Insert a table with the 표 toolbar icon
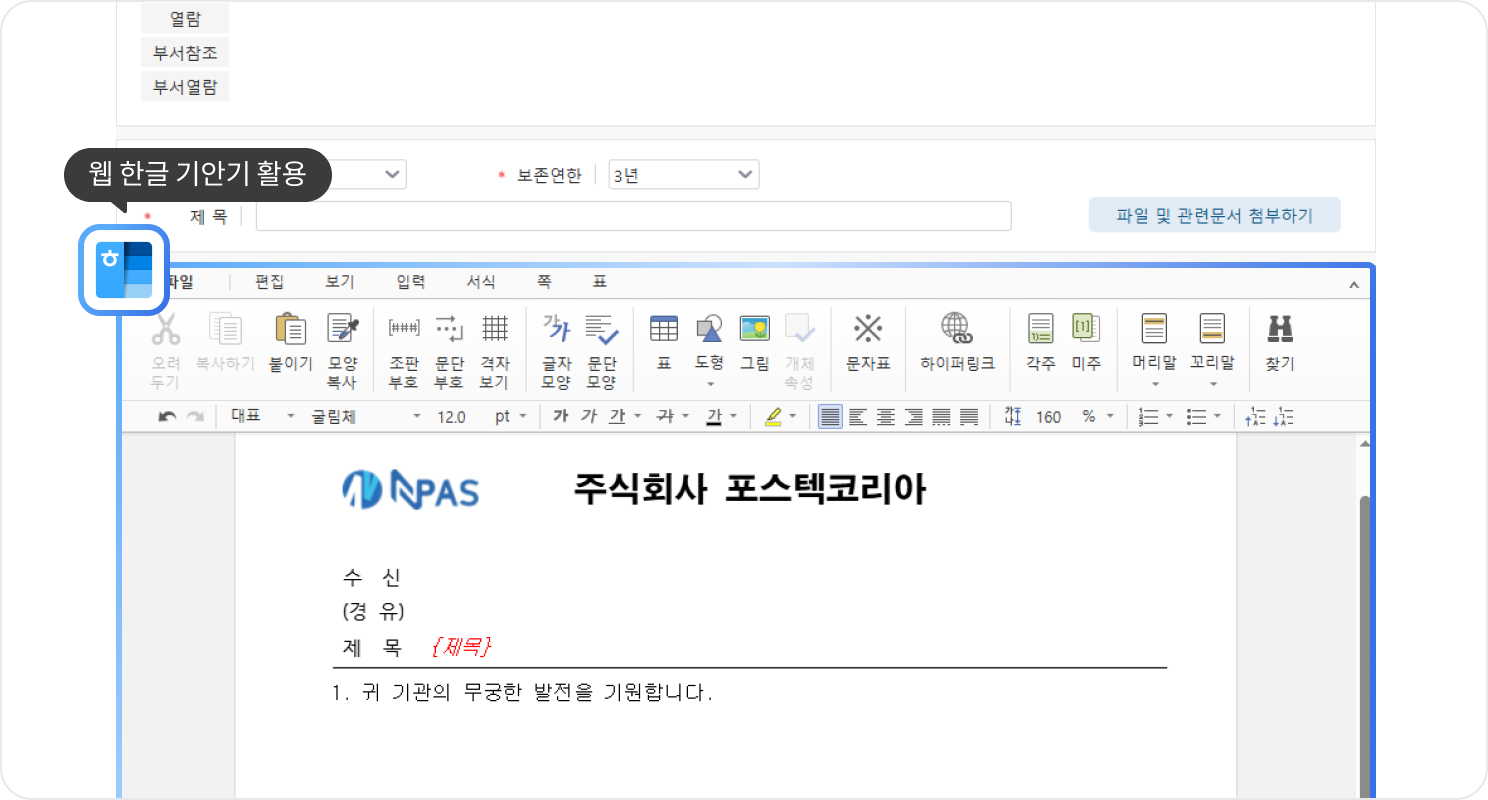This screenshot has height=800, width=1488. point(663,343)
